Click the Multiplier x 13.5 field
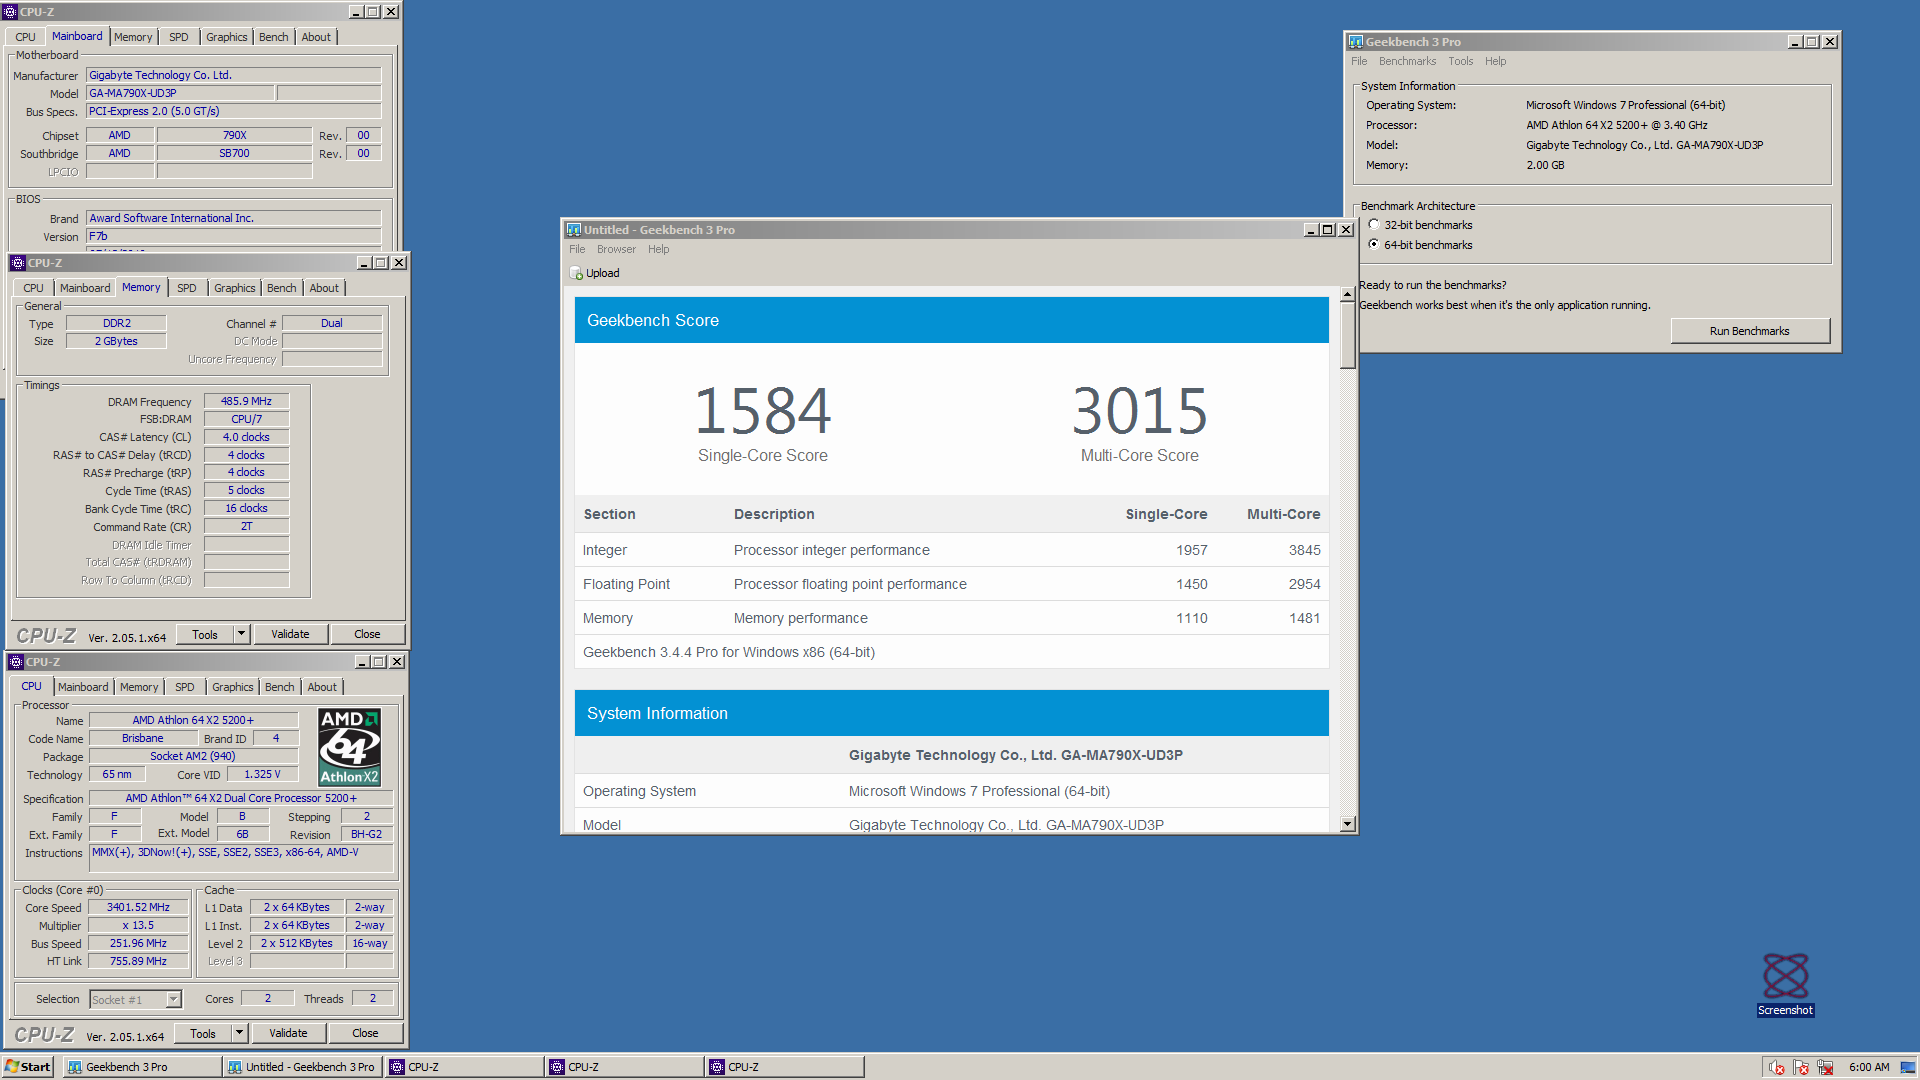The height and width of the screenshot is (1080, 1920). click(138, 926)
